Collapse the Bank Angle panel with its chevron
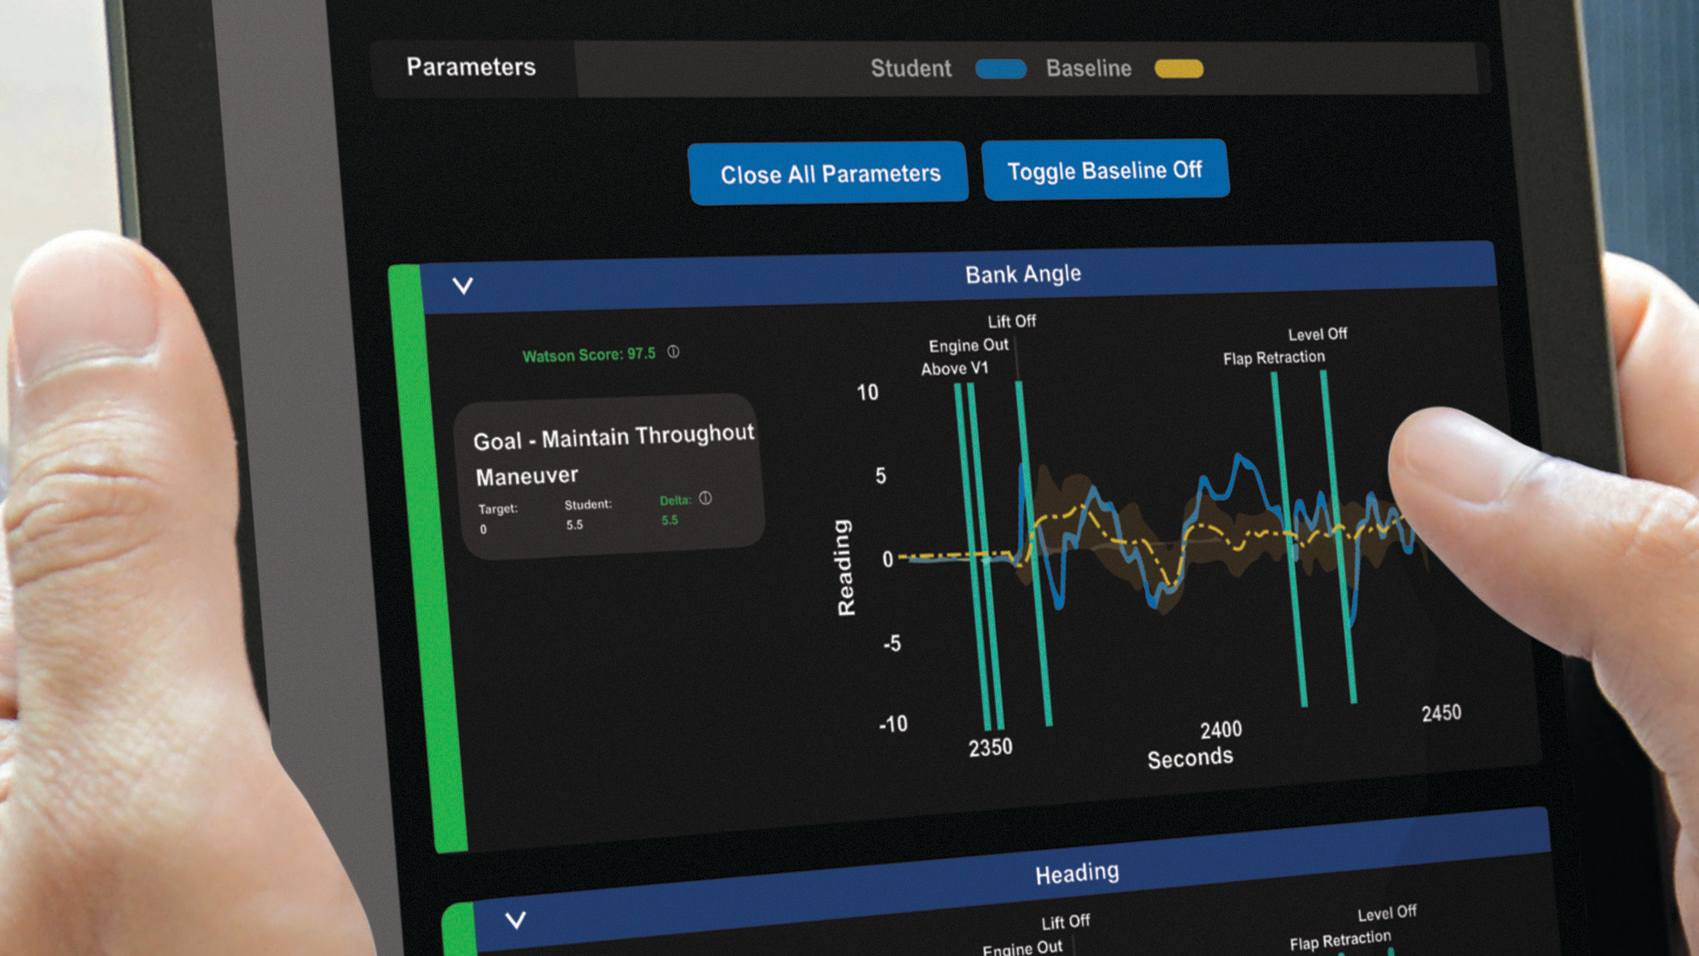Image resolution: width=1699 pixels, height=956 pixels. click(462, 287)
